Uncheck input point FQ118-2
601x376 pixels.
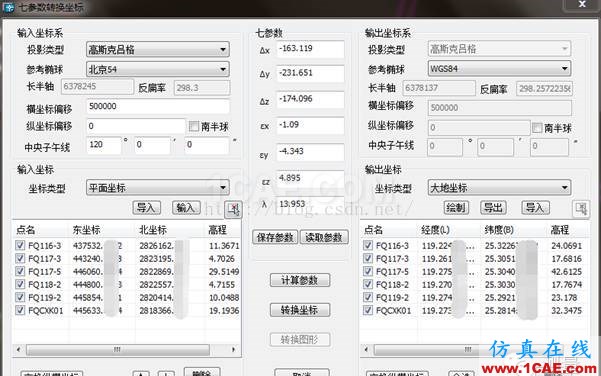[20, 284]
